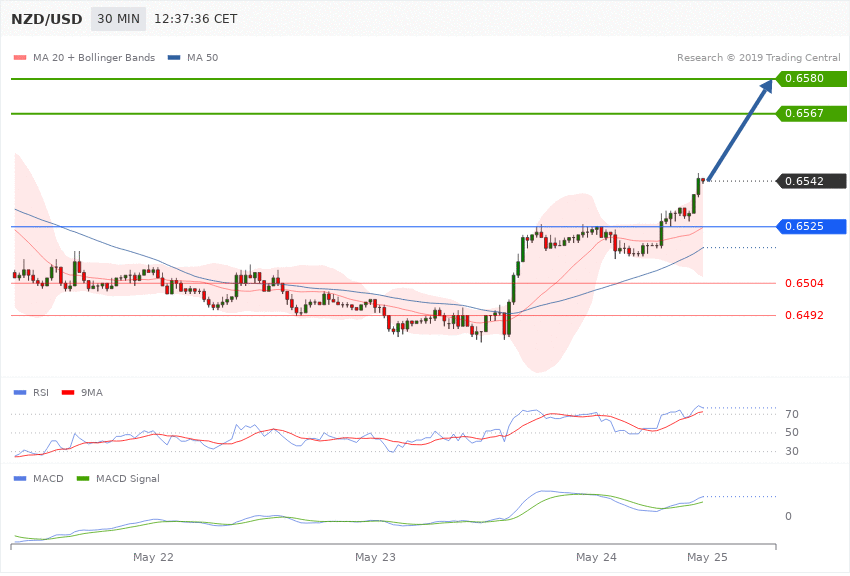Click the MA 20 + Bollinger Bands legend label
Viewport: 850px width, 576px height.
[94, 57]
